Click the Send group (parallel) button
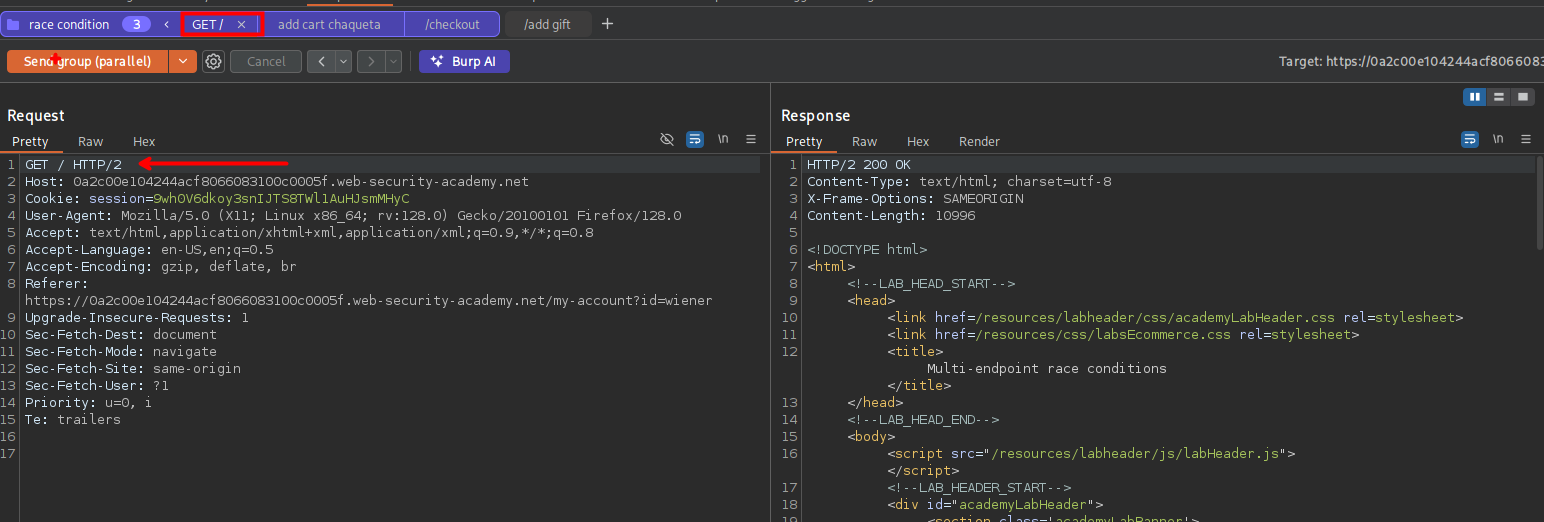Viewport: 1544px width, 522px height. click(x=88, y=62)
